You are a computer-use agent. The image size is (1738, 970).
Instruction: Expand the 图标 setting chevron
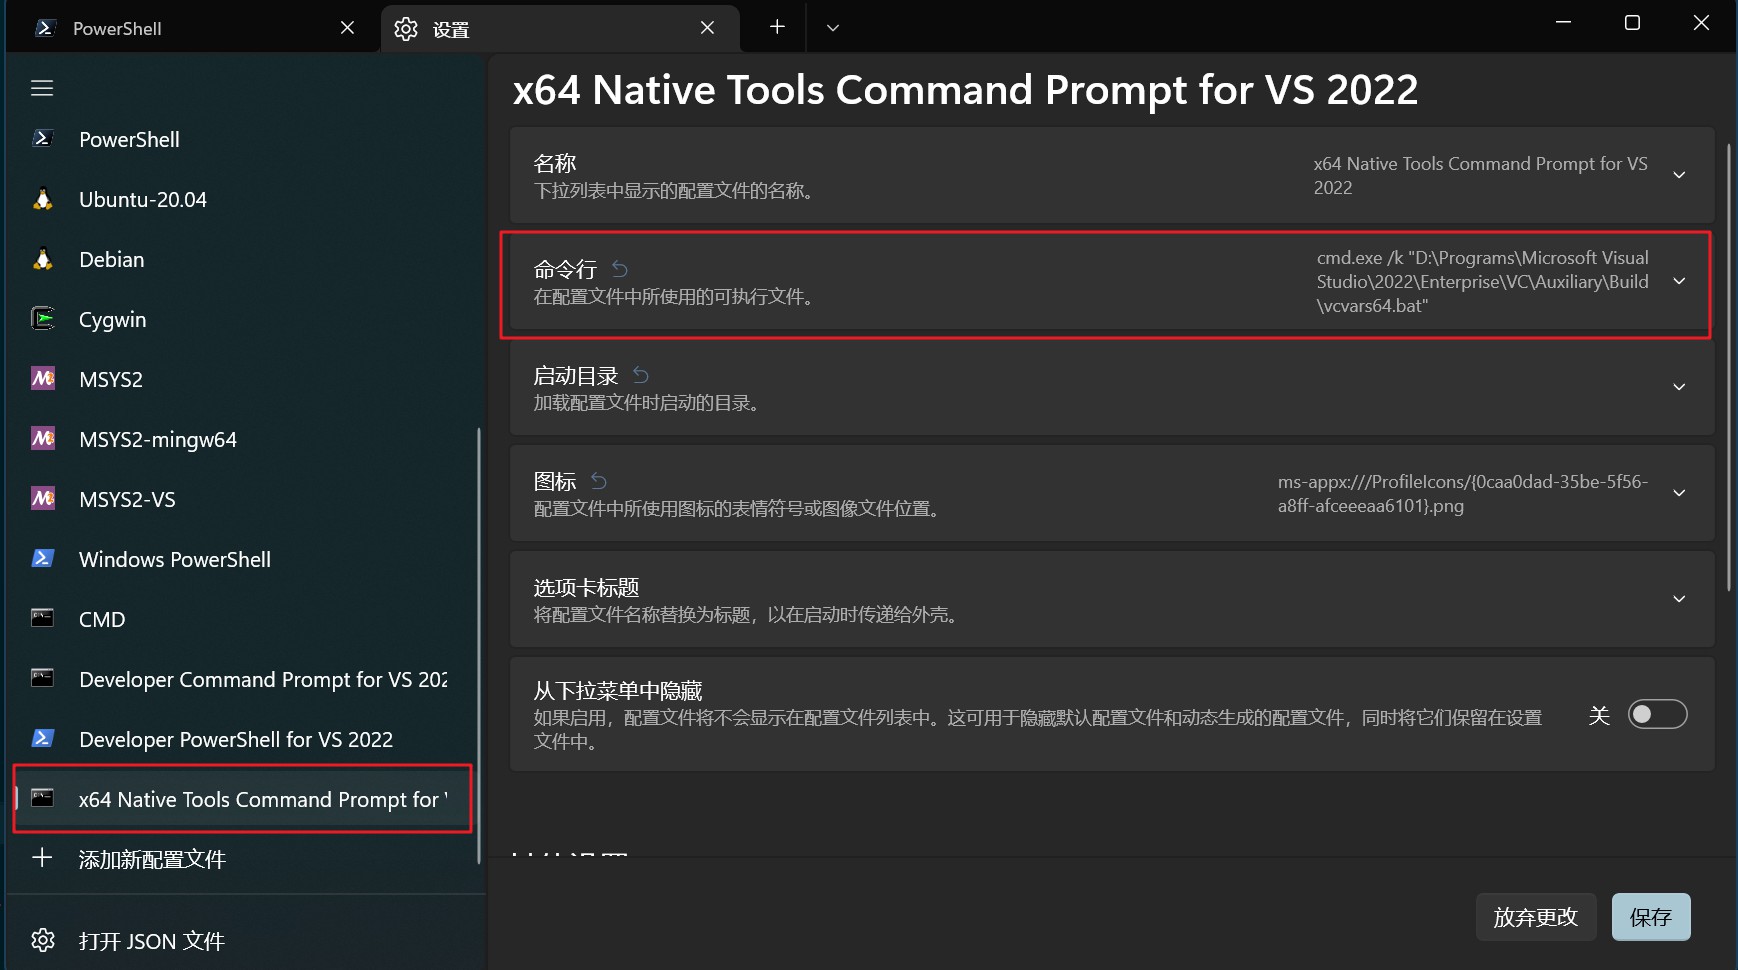tap(1679, 493)
